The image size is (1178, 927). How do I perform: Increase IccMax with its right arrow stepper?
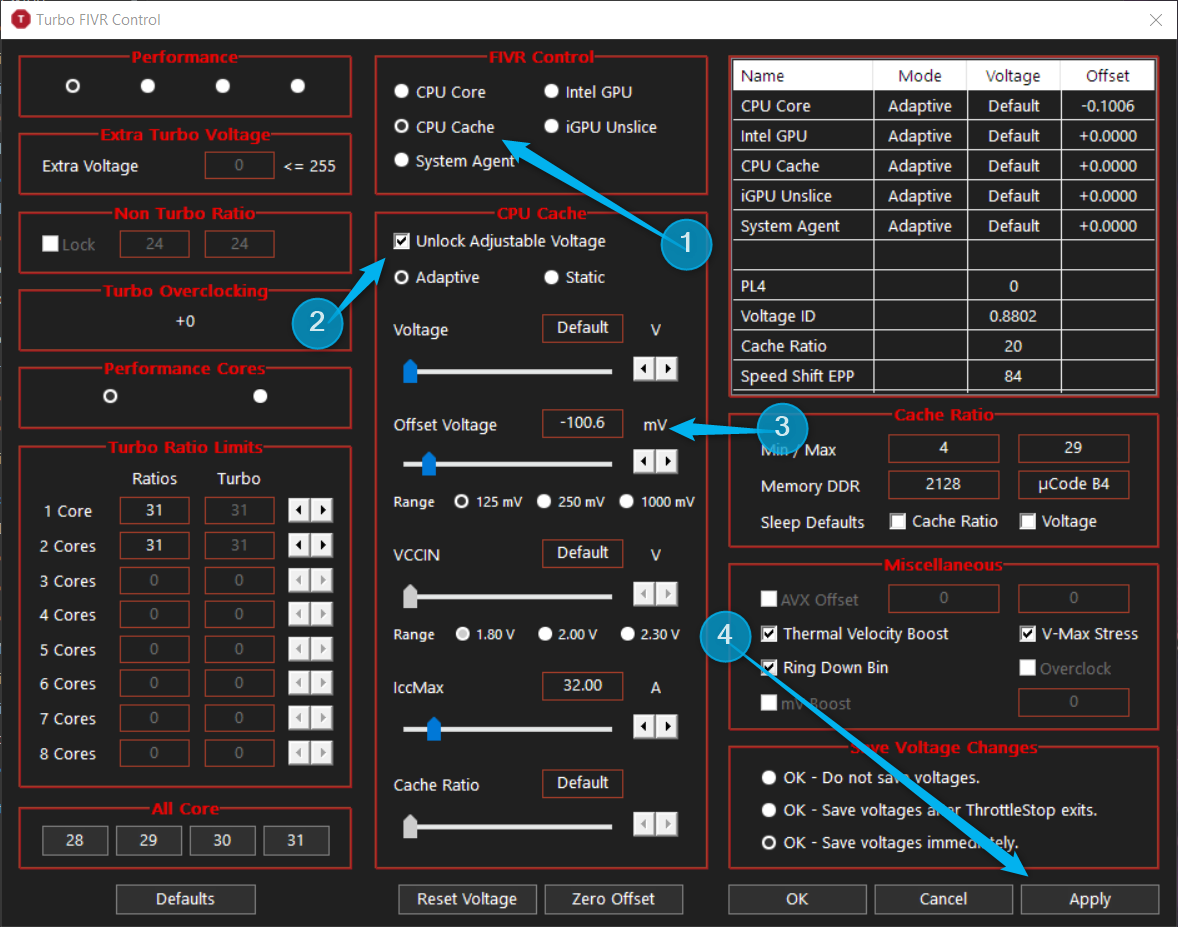[665, 727]
